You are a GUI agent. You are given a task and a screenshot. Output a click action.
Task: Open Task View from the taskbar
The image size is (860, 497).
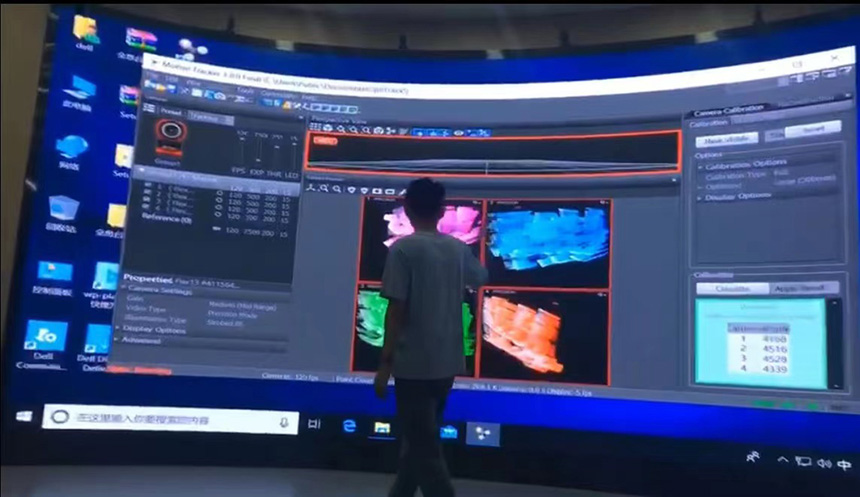click(314, 423)
